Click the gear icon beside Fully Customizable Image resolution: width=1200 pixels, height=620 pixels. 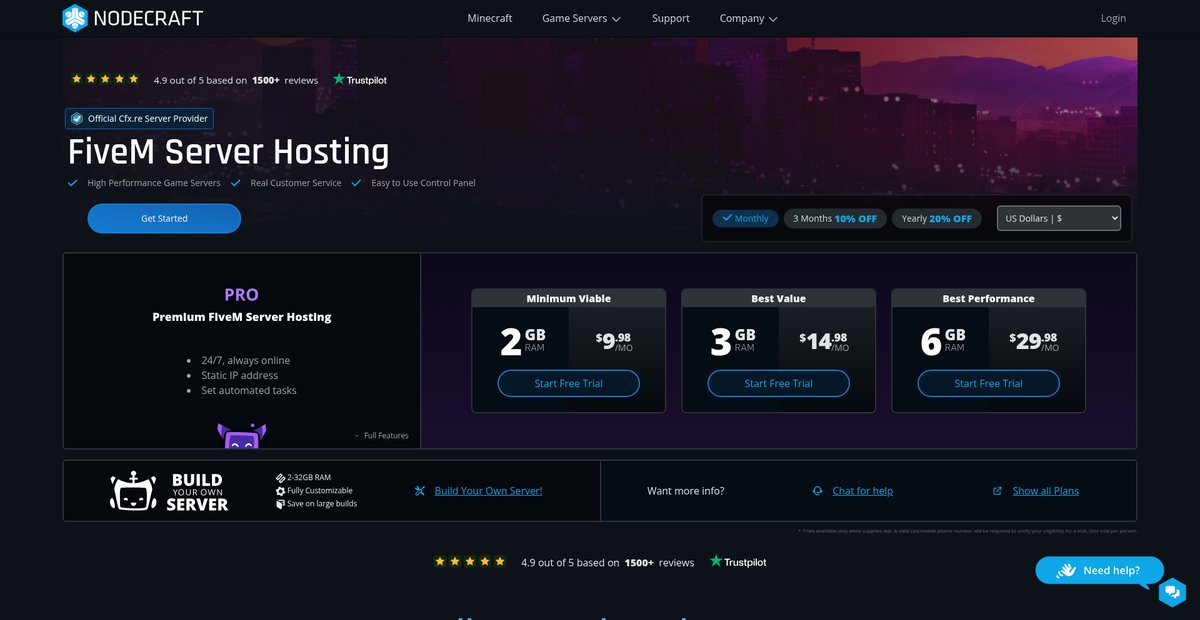[280, 491]
